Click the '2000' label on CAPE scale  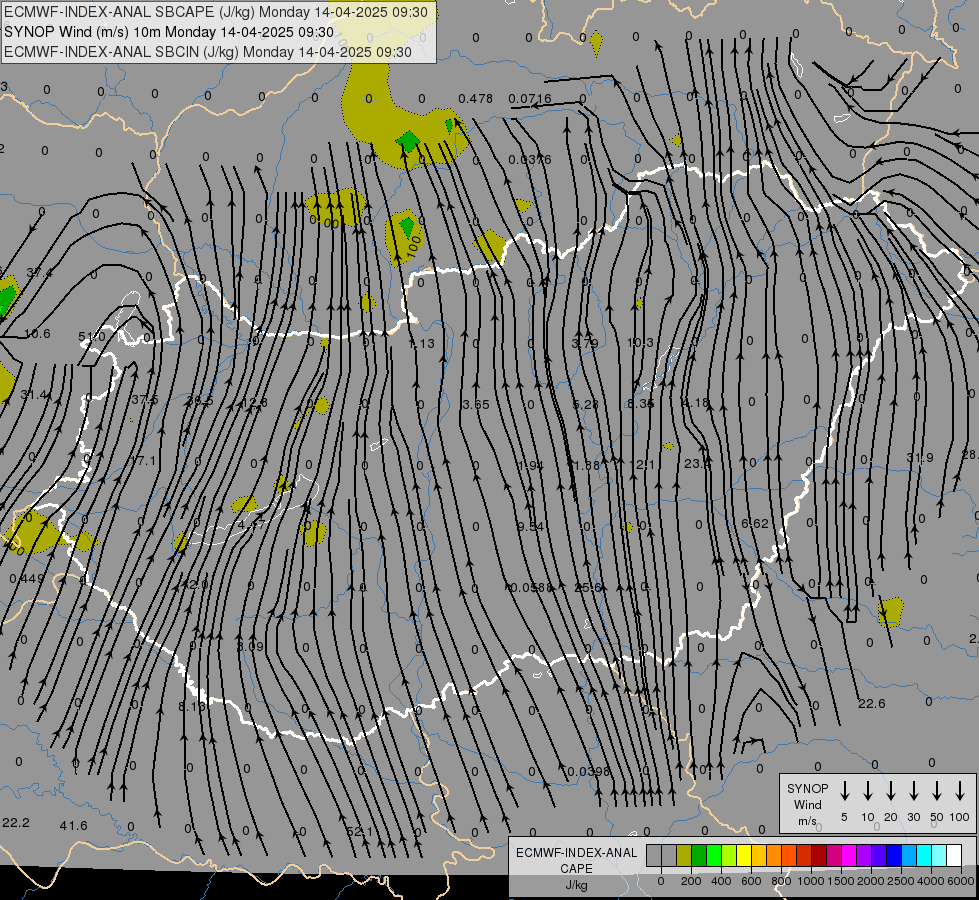tap(870, 881)
